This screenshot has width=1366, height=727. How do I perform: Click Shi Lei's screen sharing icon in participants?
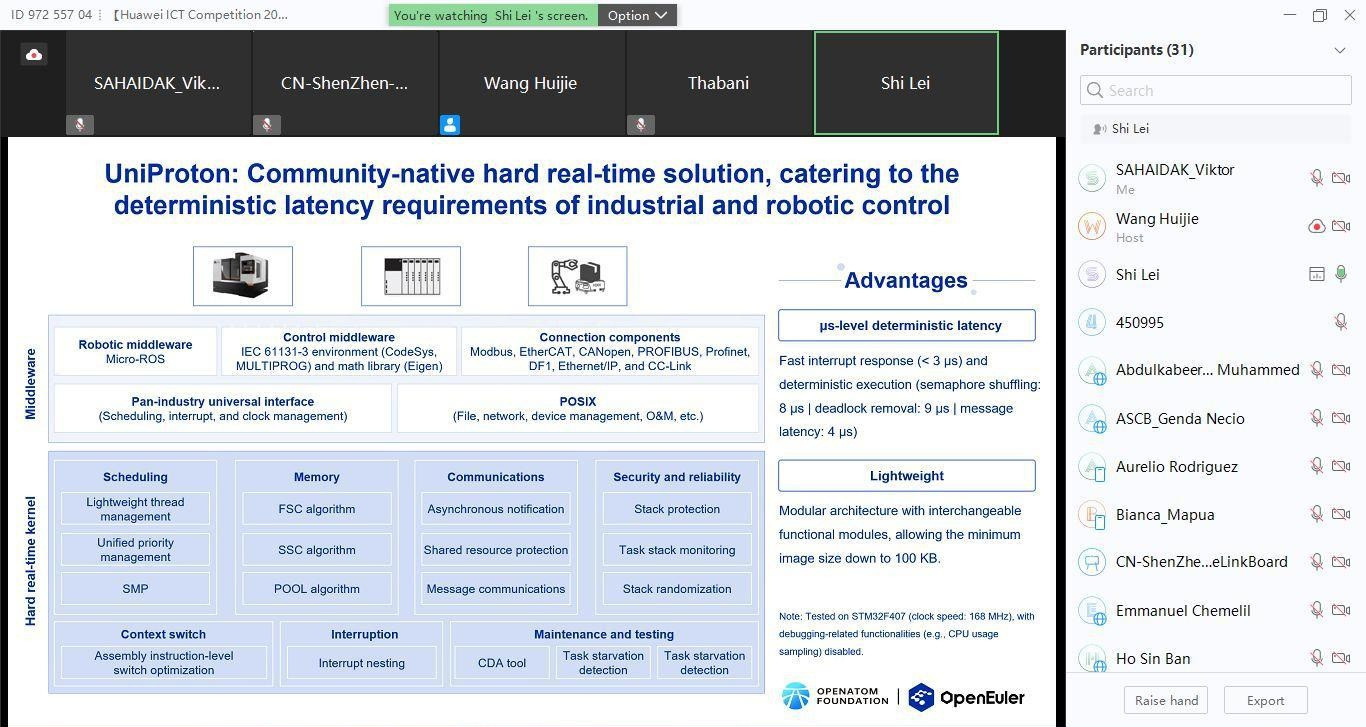pyautogui.click(x=1317, y=274)
